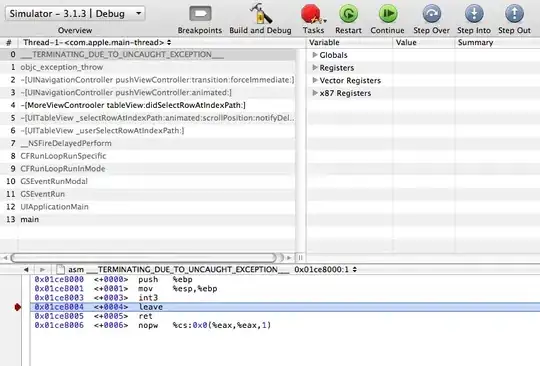The image size is (540, 366).
Task: Click the green Continue icon
Action: 388,14
